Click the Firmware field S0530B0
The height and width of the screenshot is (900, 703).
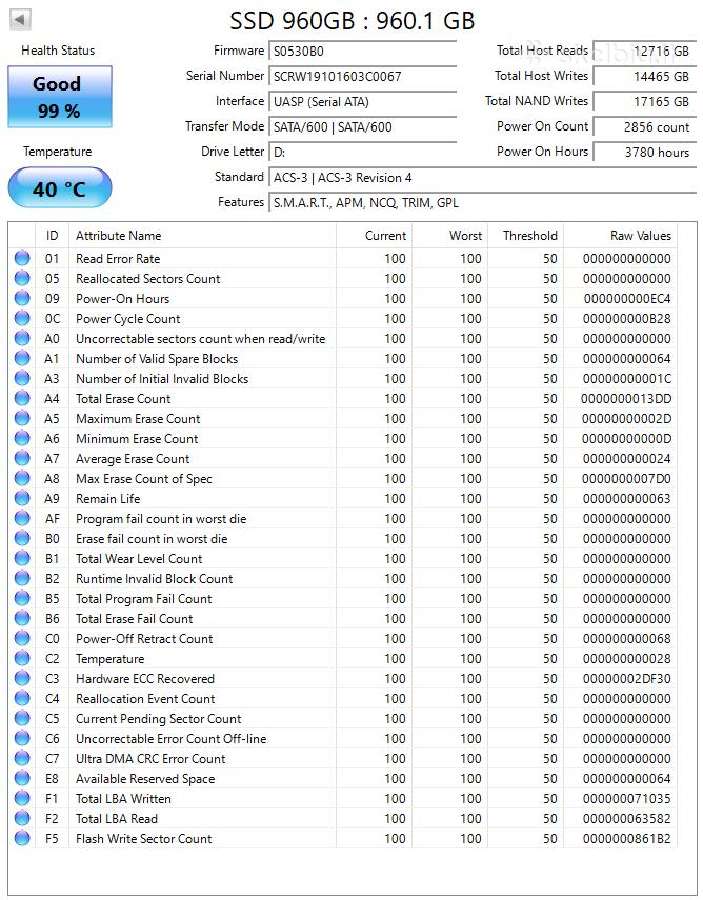point(363,51)
